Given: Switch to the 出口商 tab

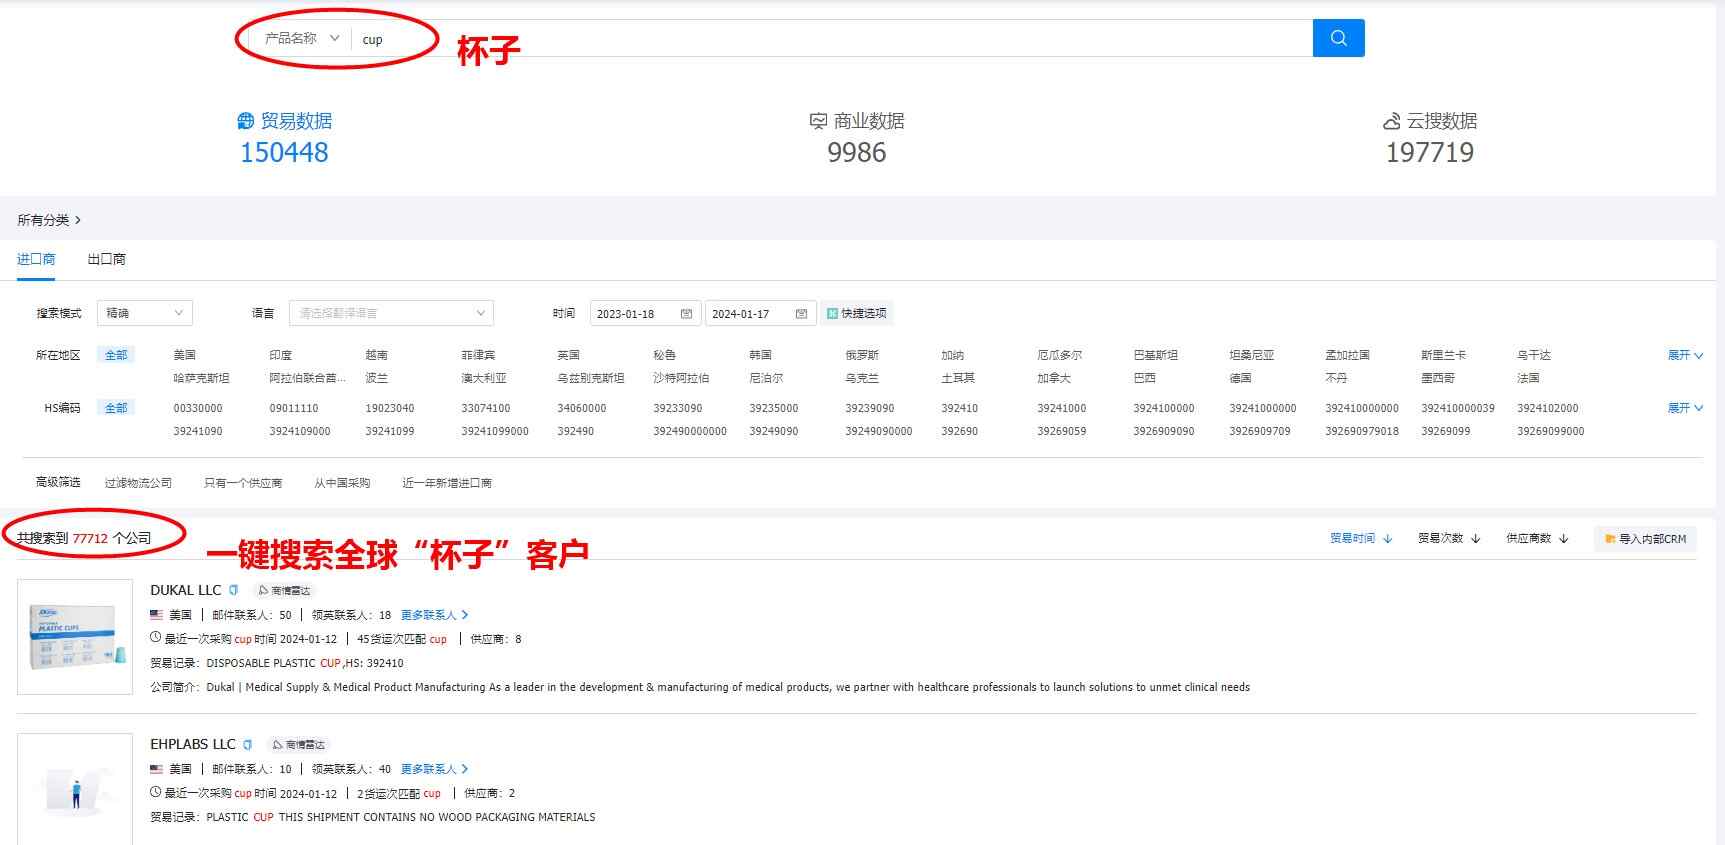Looking at the screenshot, I should (106, 259).
